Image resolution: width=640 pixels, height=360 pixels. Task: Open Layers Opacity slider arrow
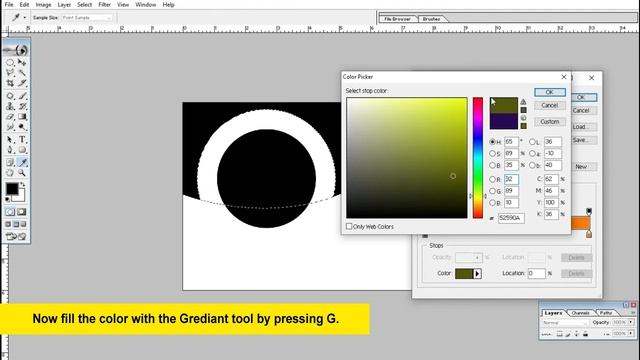click(631, 322)
